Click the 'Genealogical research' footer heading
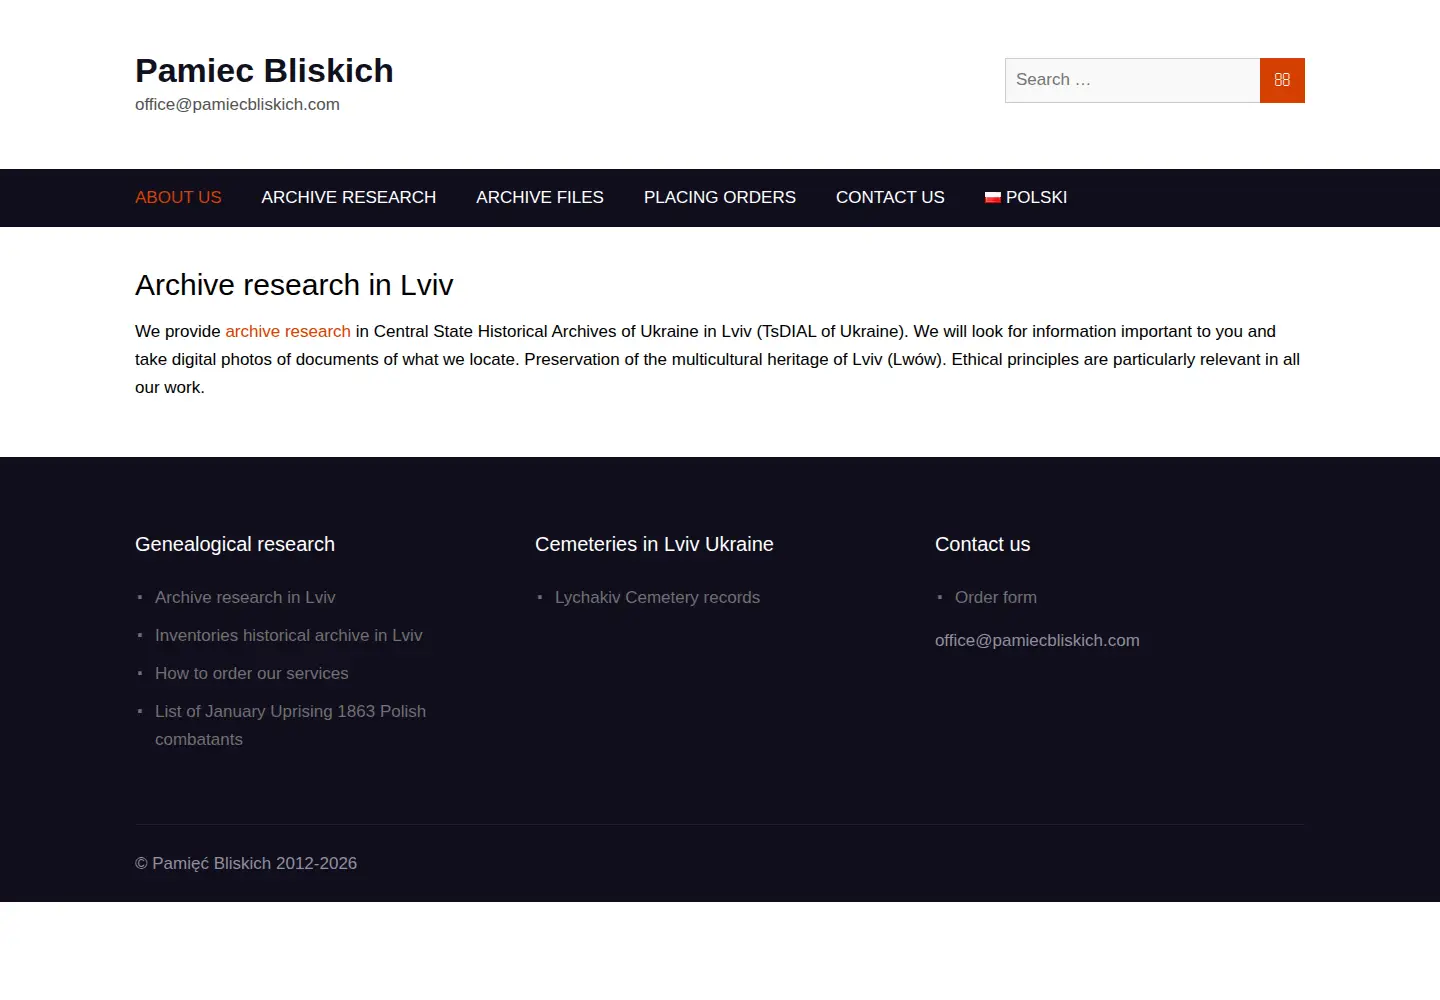This screenshot has width=1440, height=1000. [x=235, y=544]
